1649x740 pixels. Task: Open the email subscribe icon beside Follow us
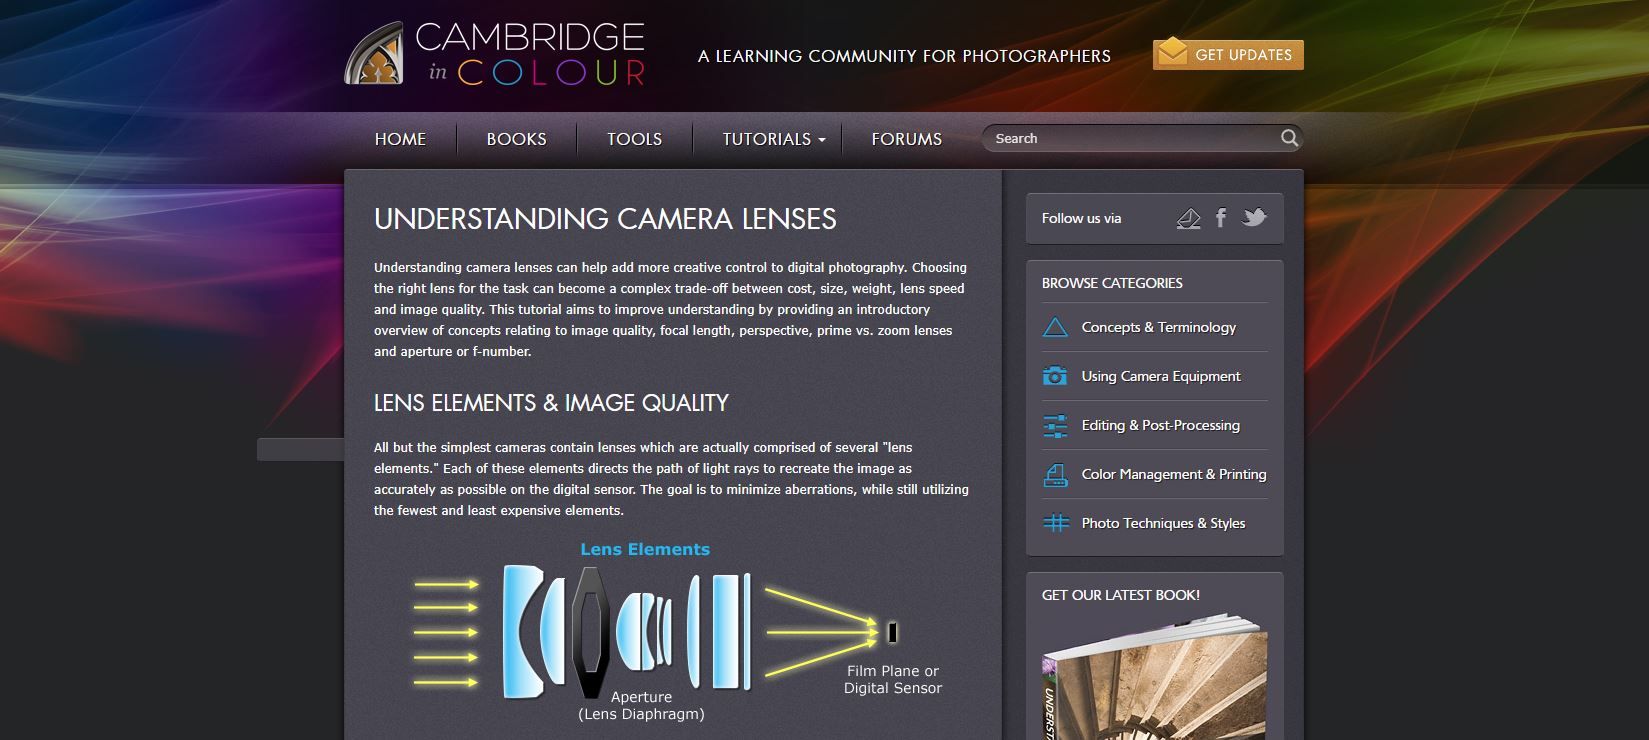(1188, 218)
